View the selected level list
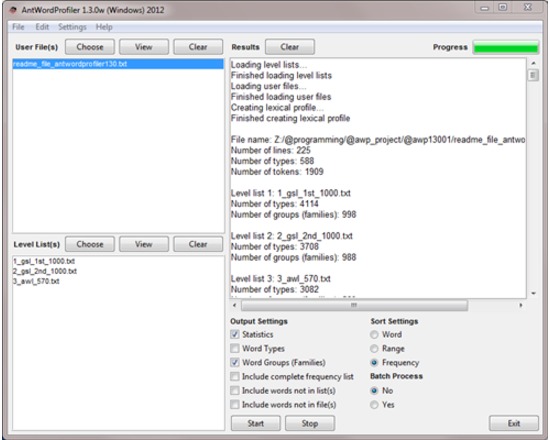This screenshot has height=440, width=550. (144, 244)
